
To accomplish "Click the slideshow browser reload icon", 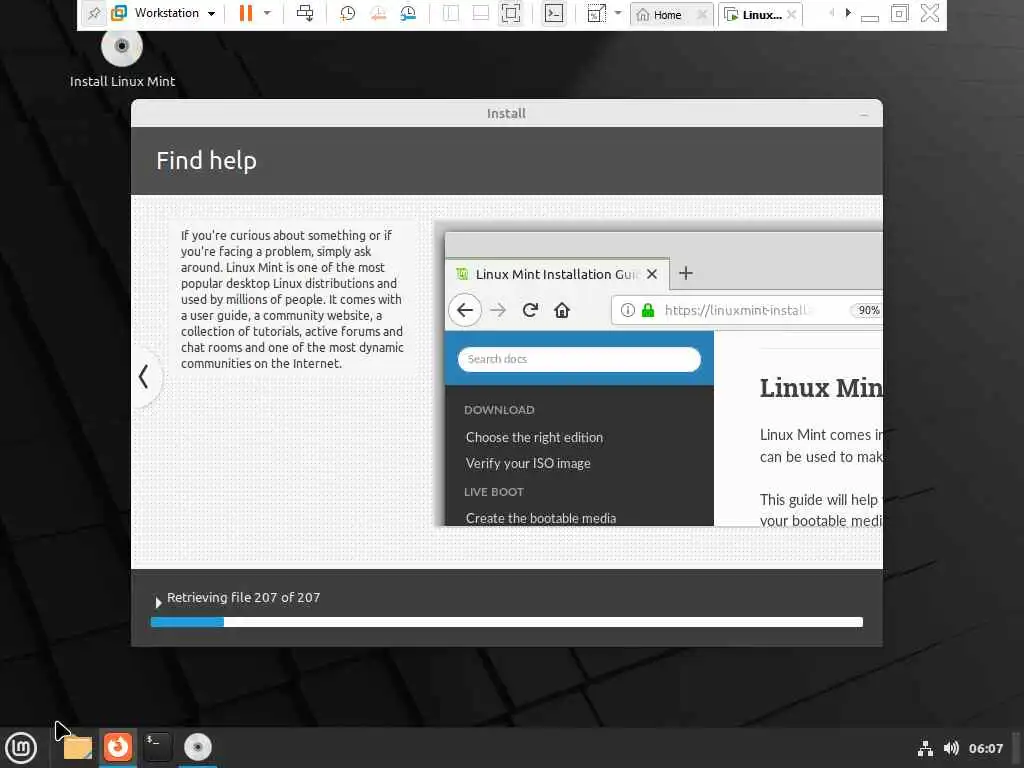I will 530,310.
